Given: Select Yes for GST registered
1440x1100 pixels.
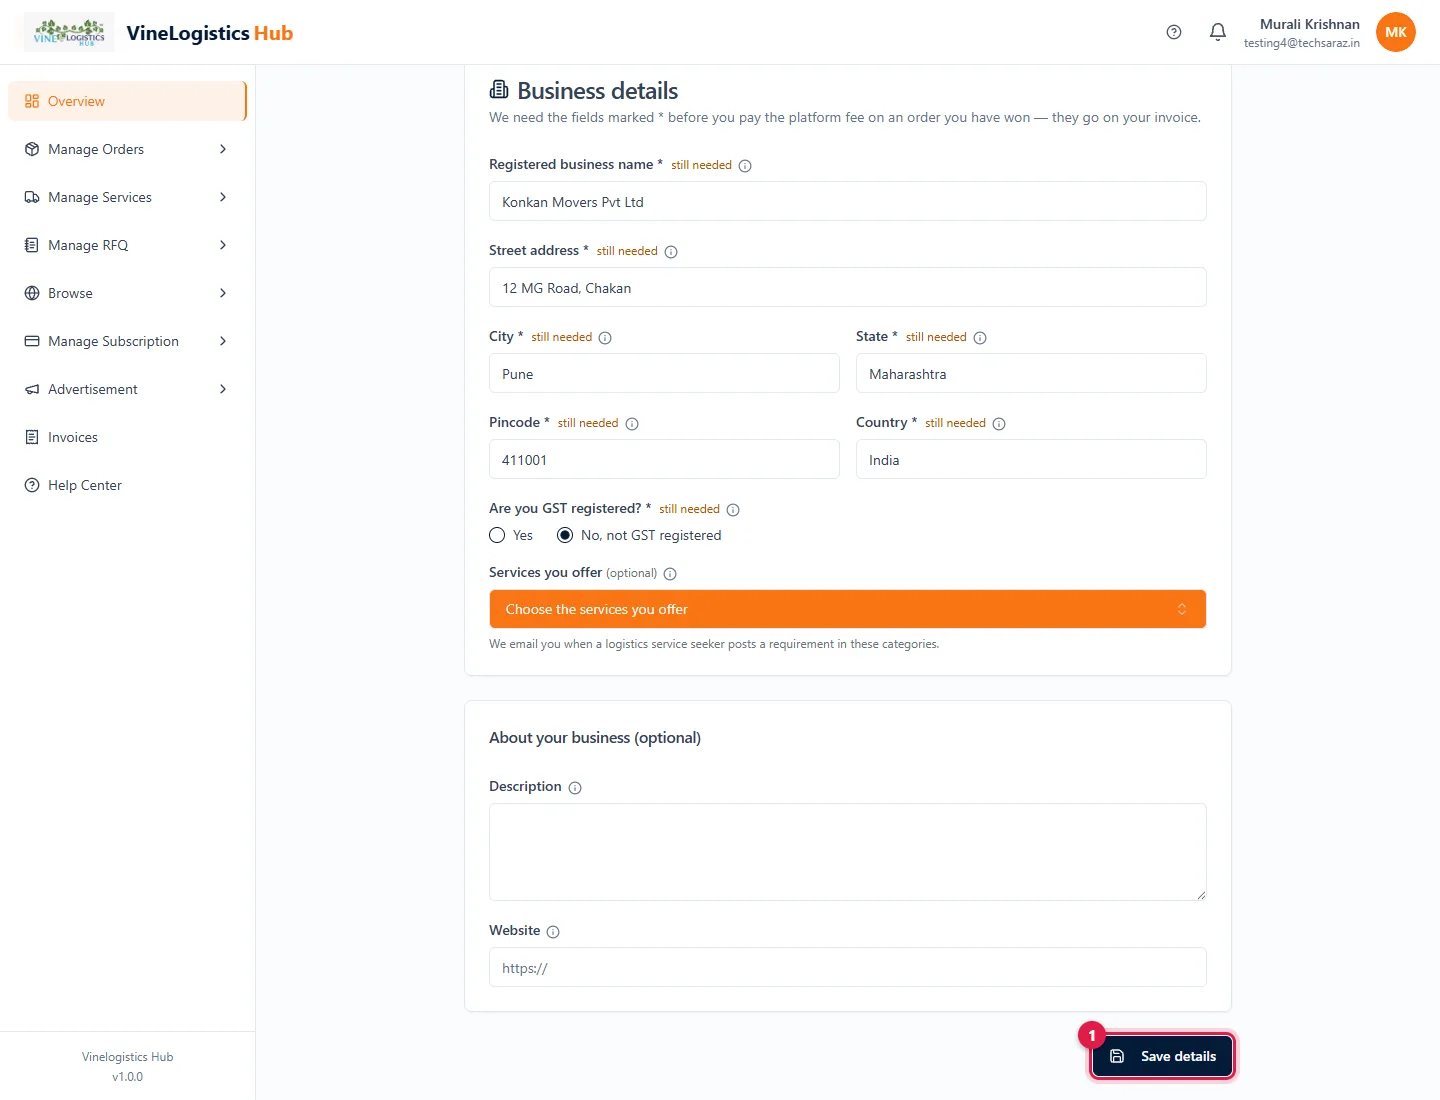Looking at the screenshot, I should 497,535.
